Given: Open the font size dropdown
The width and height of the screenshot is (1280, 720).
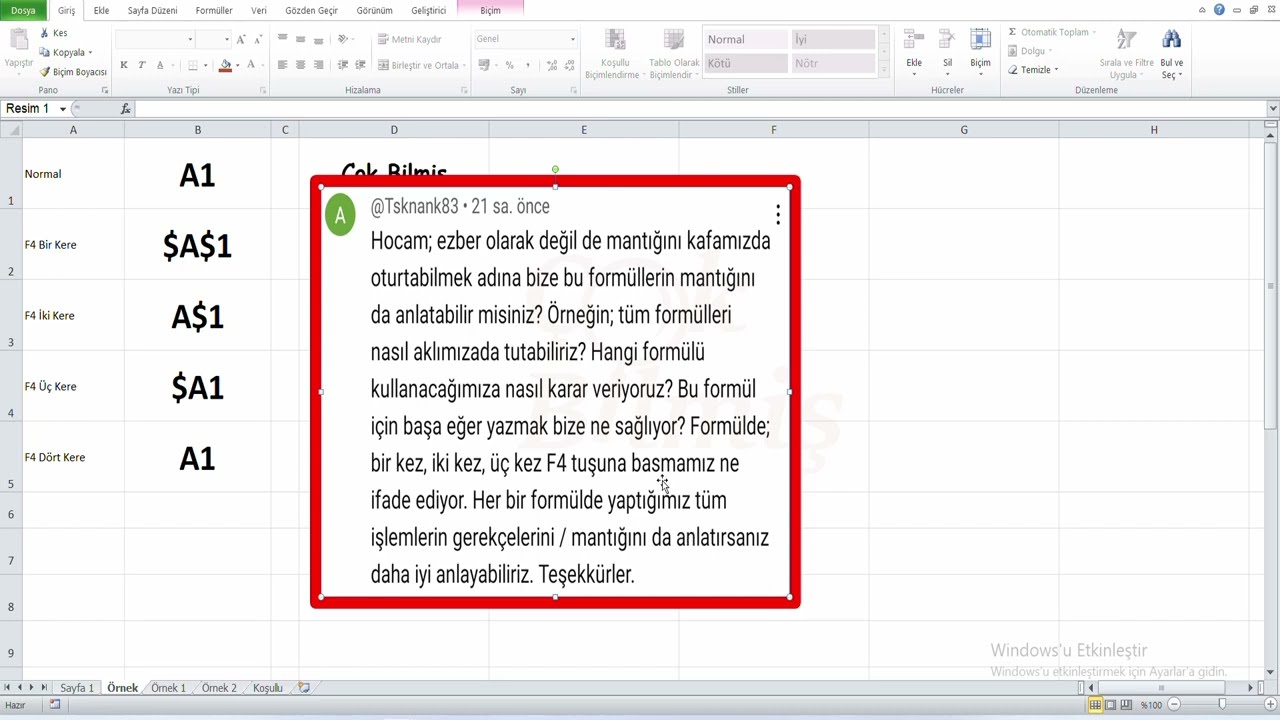Looking at the screenshot, I should click(x=227, y=39).
